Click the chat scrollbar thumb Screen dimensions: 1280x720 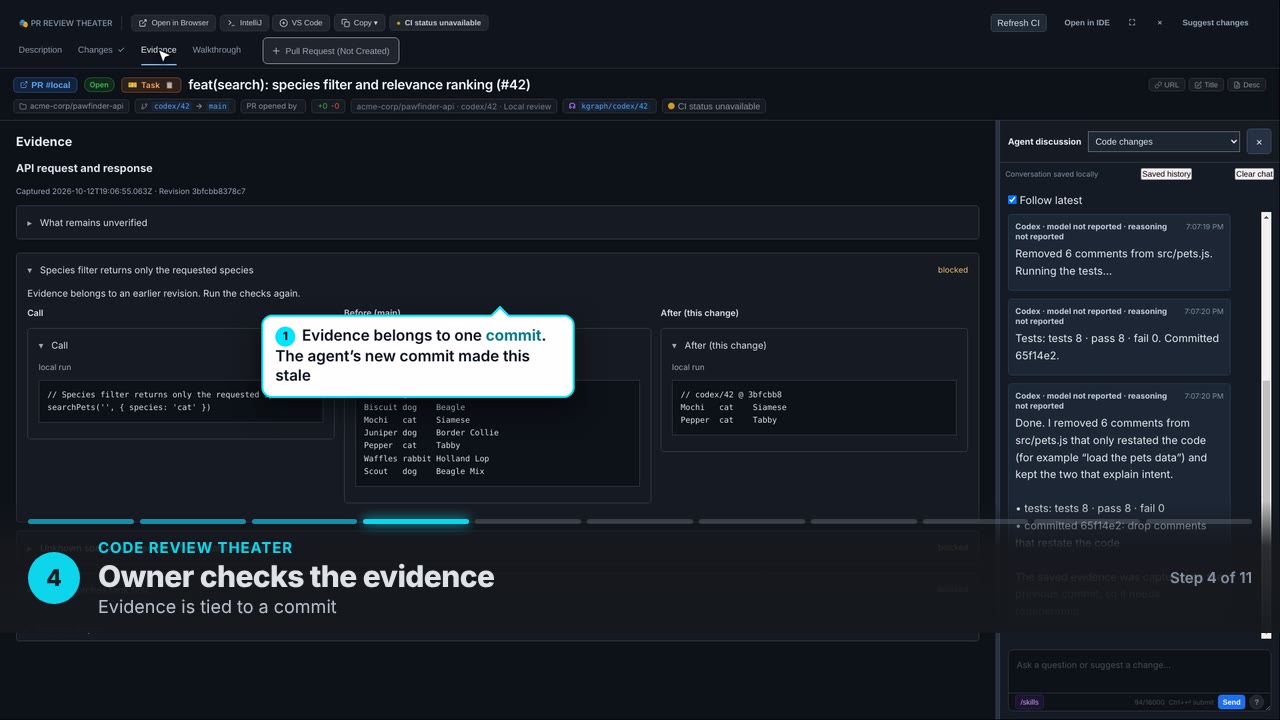point(1266,505)
